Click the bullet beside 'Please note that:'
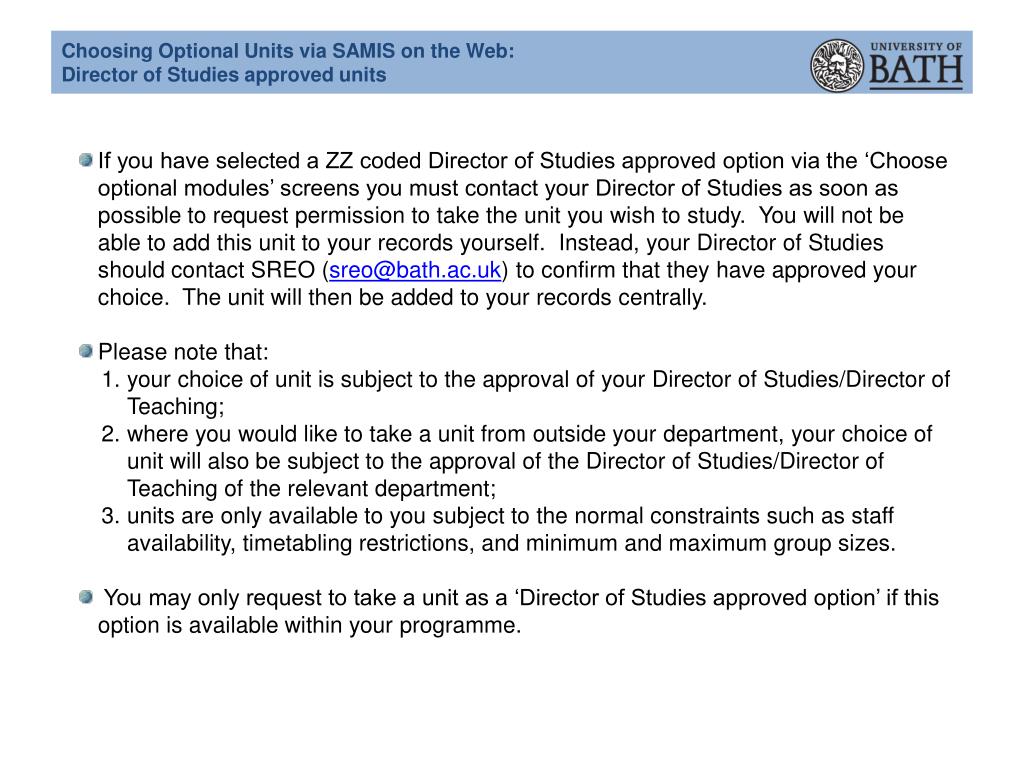 pos(86,351)
